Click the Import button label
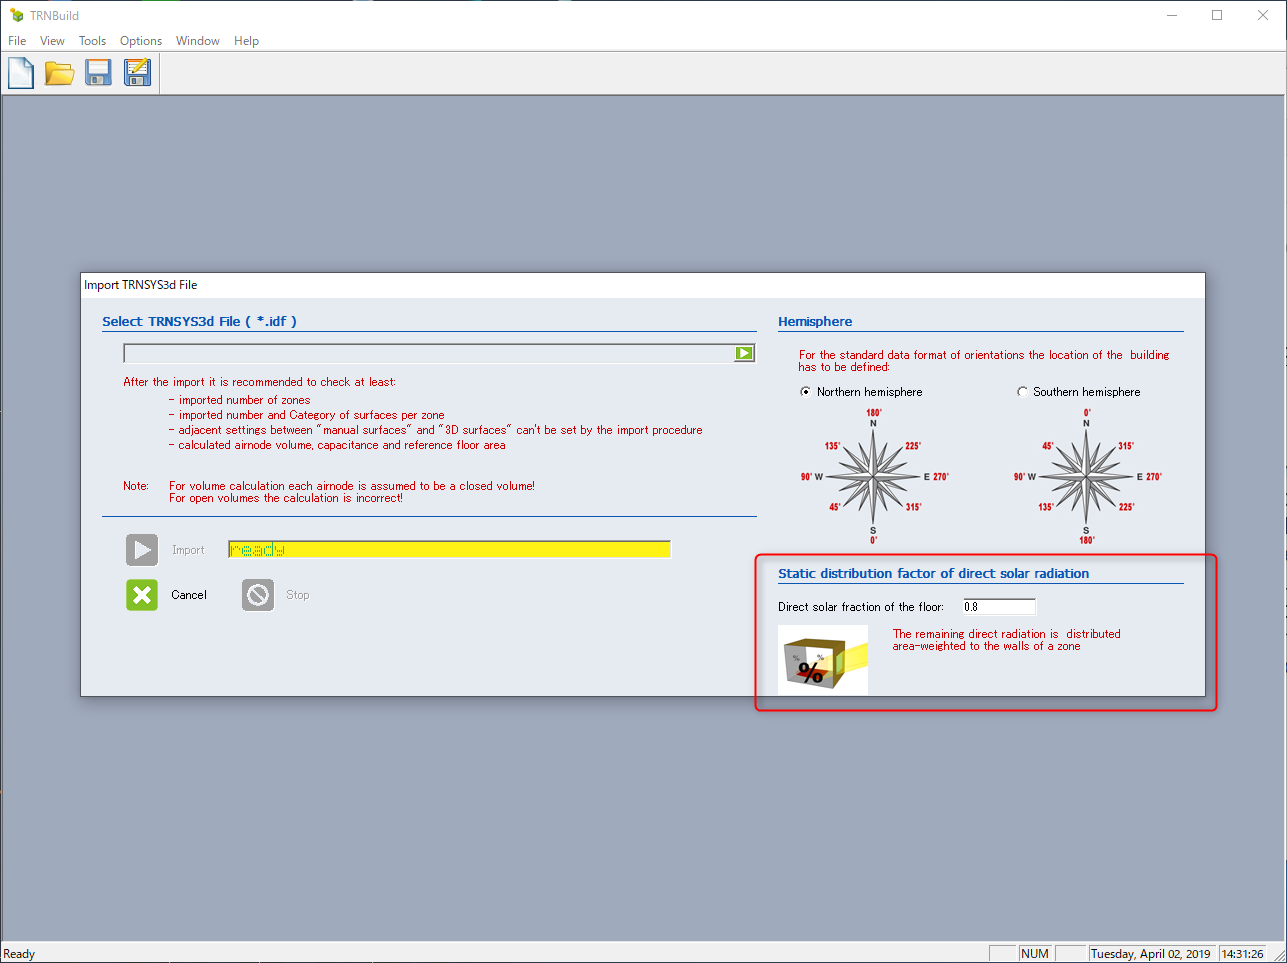Viewport: 1287px width, 963px height. (188, 550)
